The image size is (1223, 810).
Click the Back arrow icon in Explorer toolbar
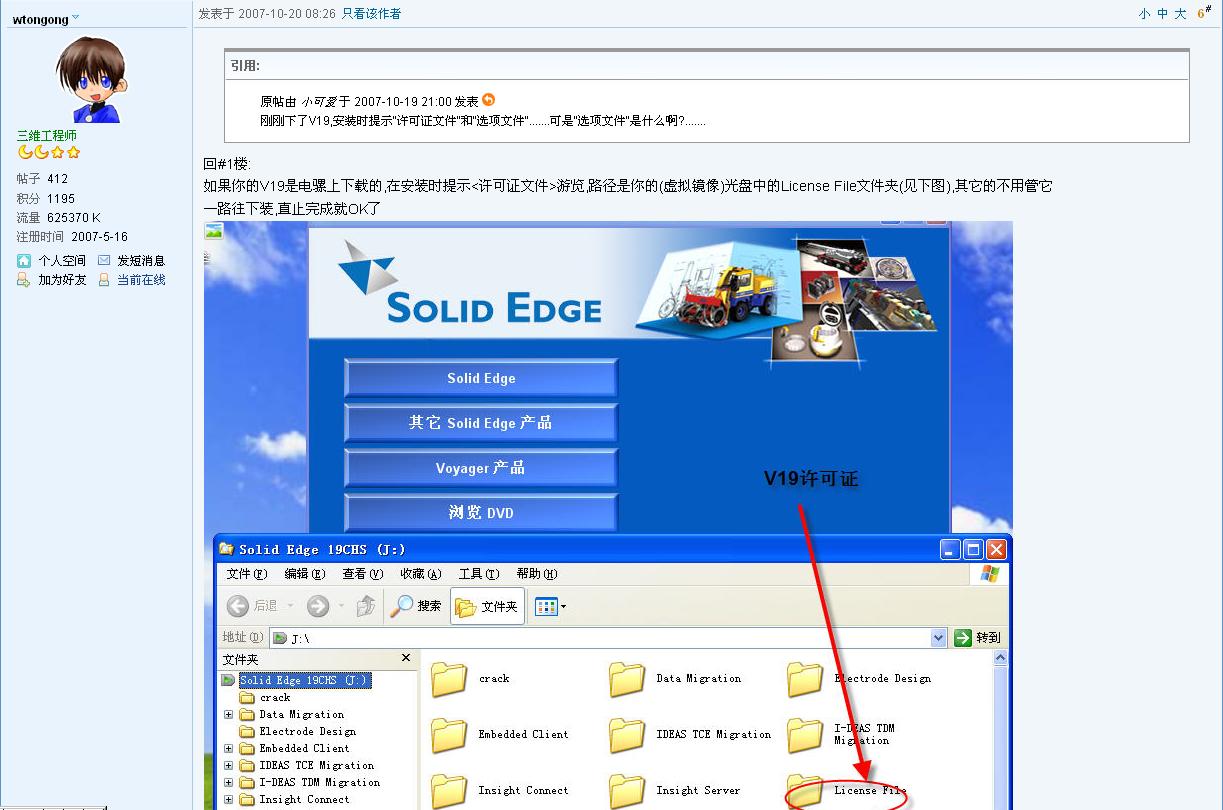[238, 606]
